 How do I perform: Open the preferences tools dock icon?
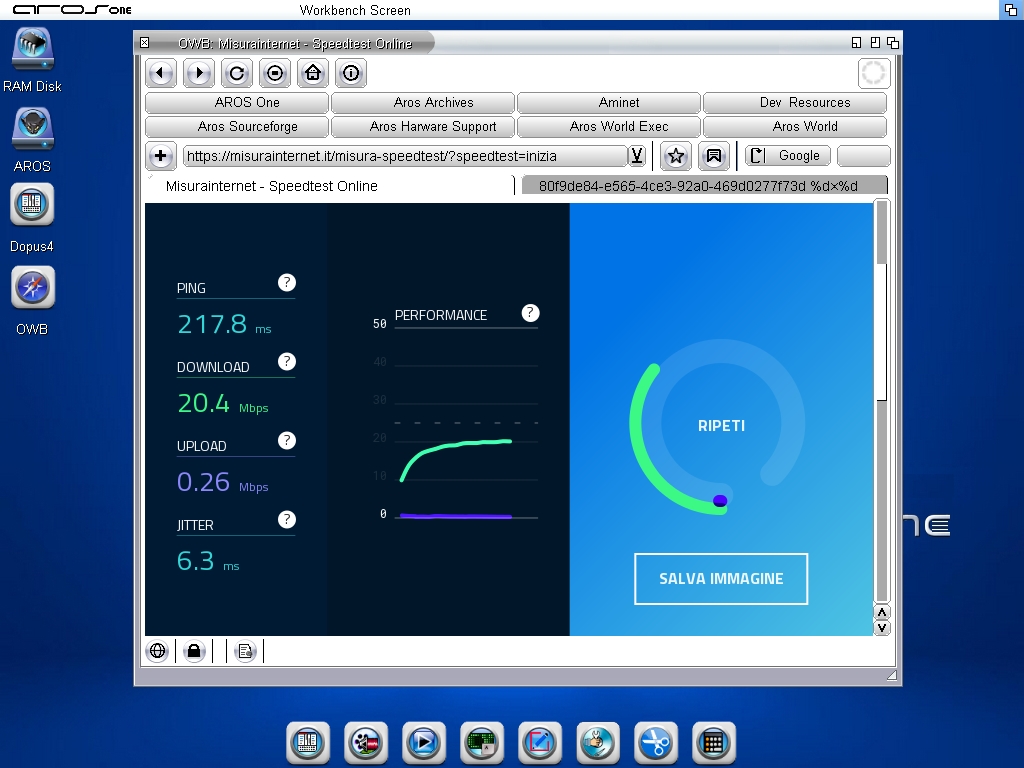click(598, 743)
